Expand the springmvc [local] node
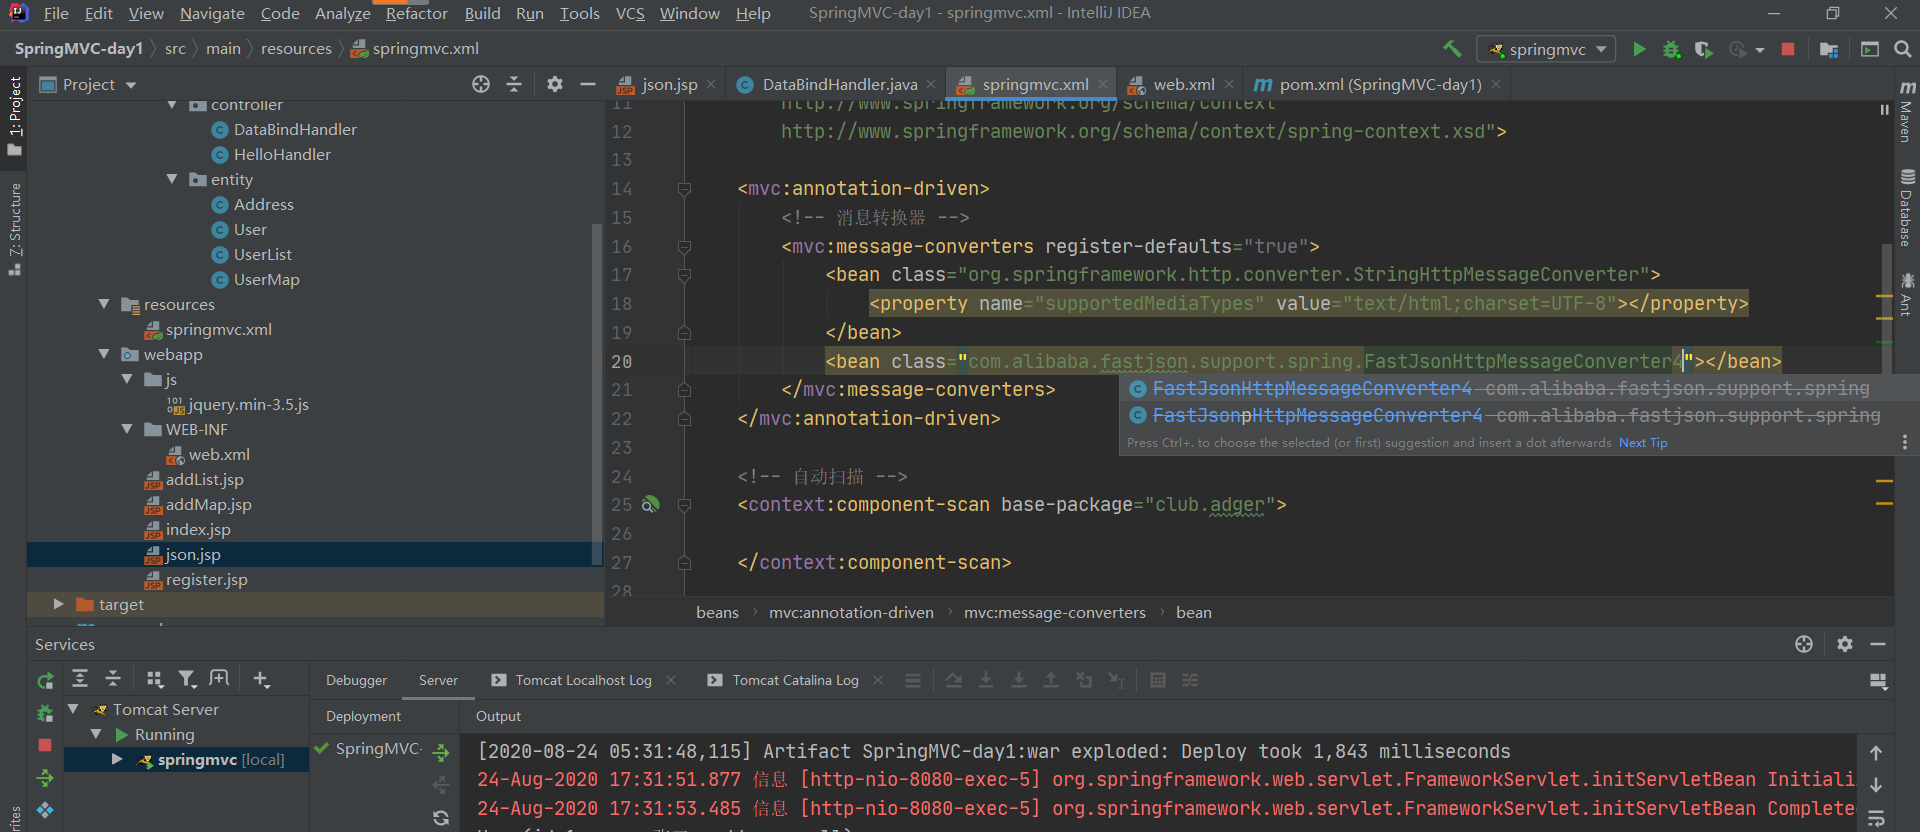 point(117,759)
